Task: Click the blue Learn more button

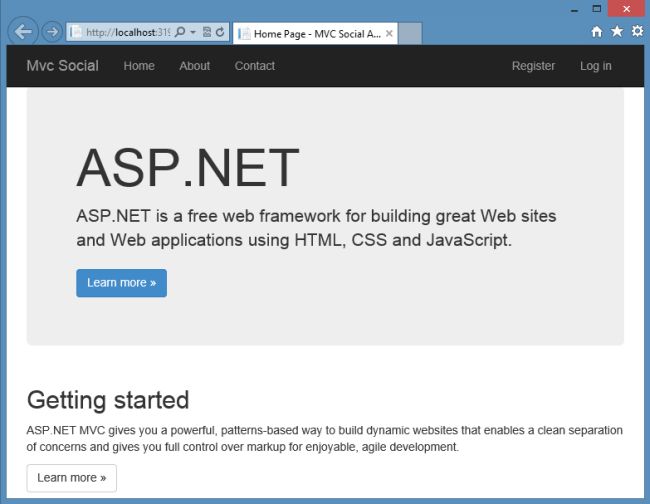Action: 121,283
